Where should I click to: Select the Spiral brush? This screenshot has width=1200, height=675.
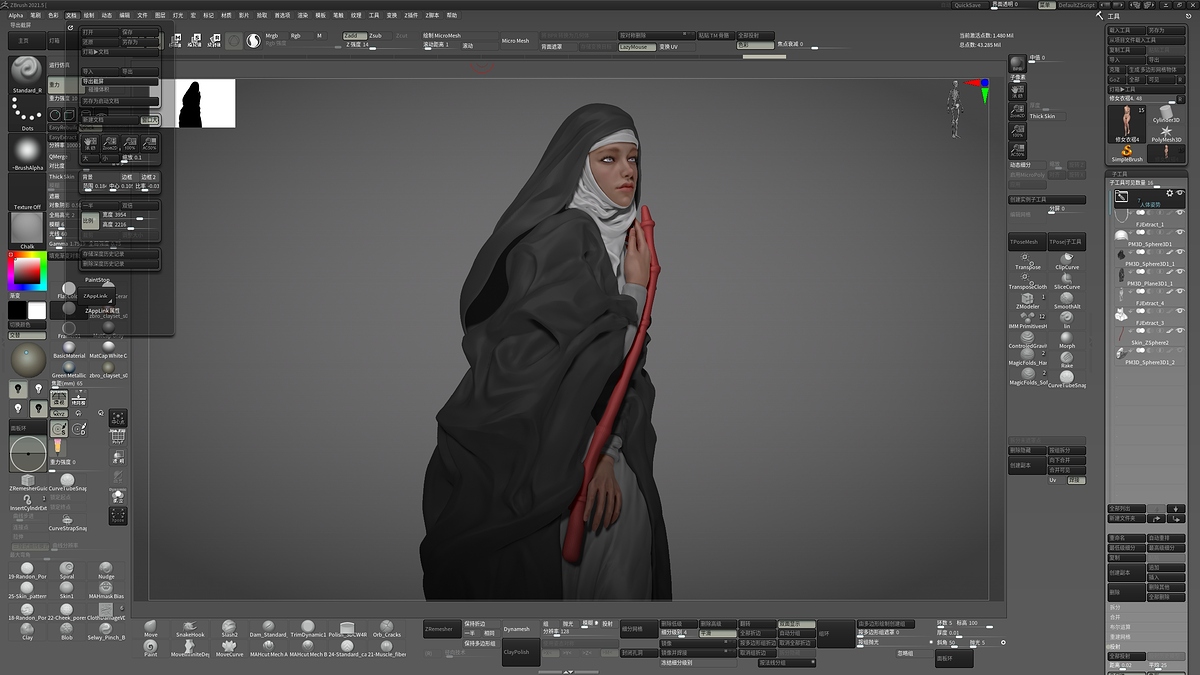[x=67, y=571]
